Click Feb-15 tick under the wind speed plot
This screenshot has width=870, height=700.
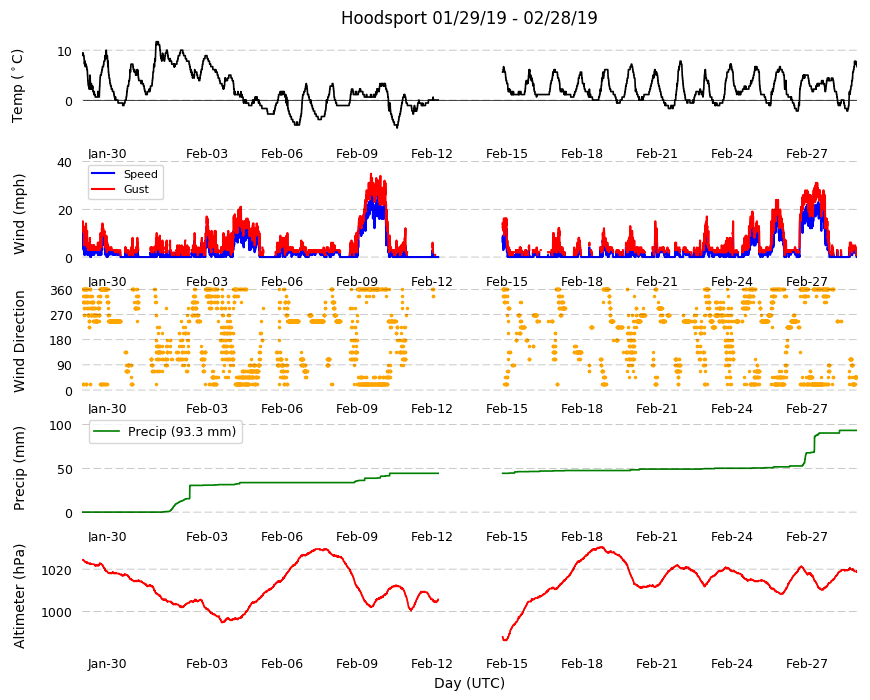point(507,281)
